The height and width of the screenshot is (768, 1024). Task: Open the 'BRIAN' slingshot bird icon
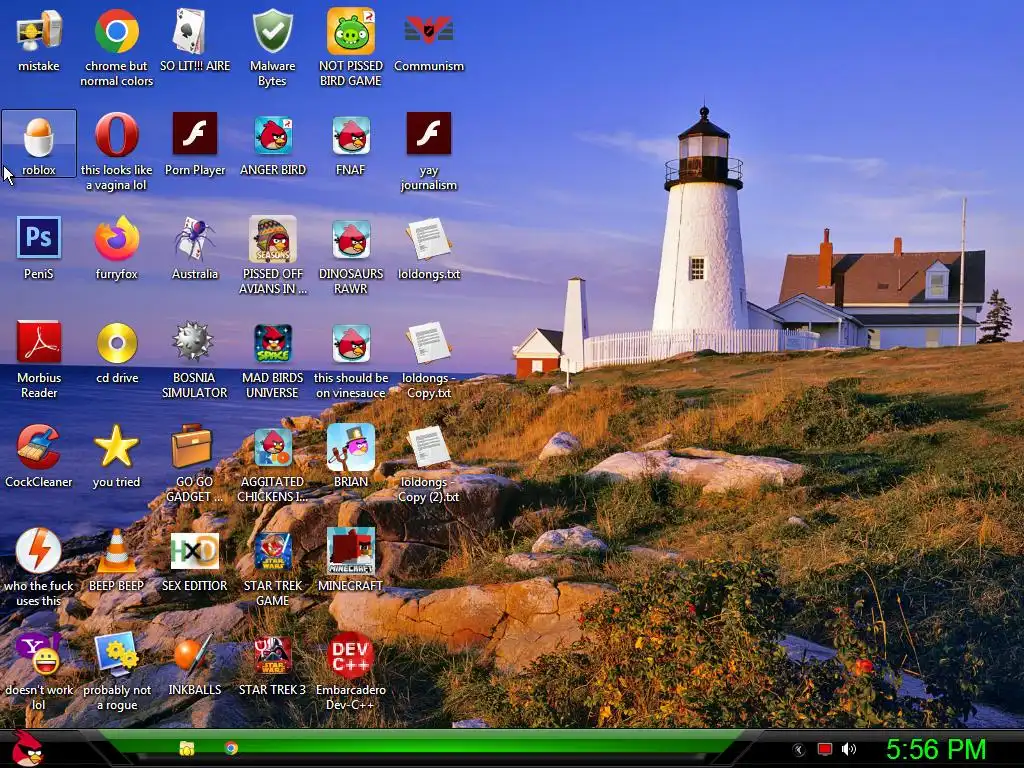coord(351,447)
